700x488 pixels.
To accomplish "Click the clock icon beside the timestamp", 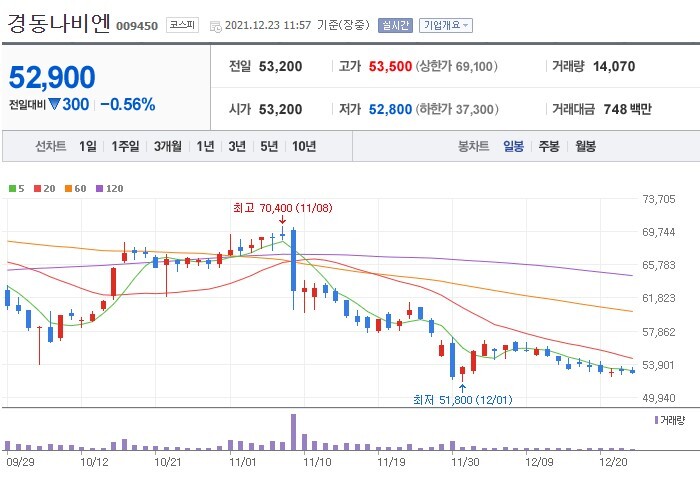I will point(215,26).
